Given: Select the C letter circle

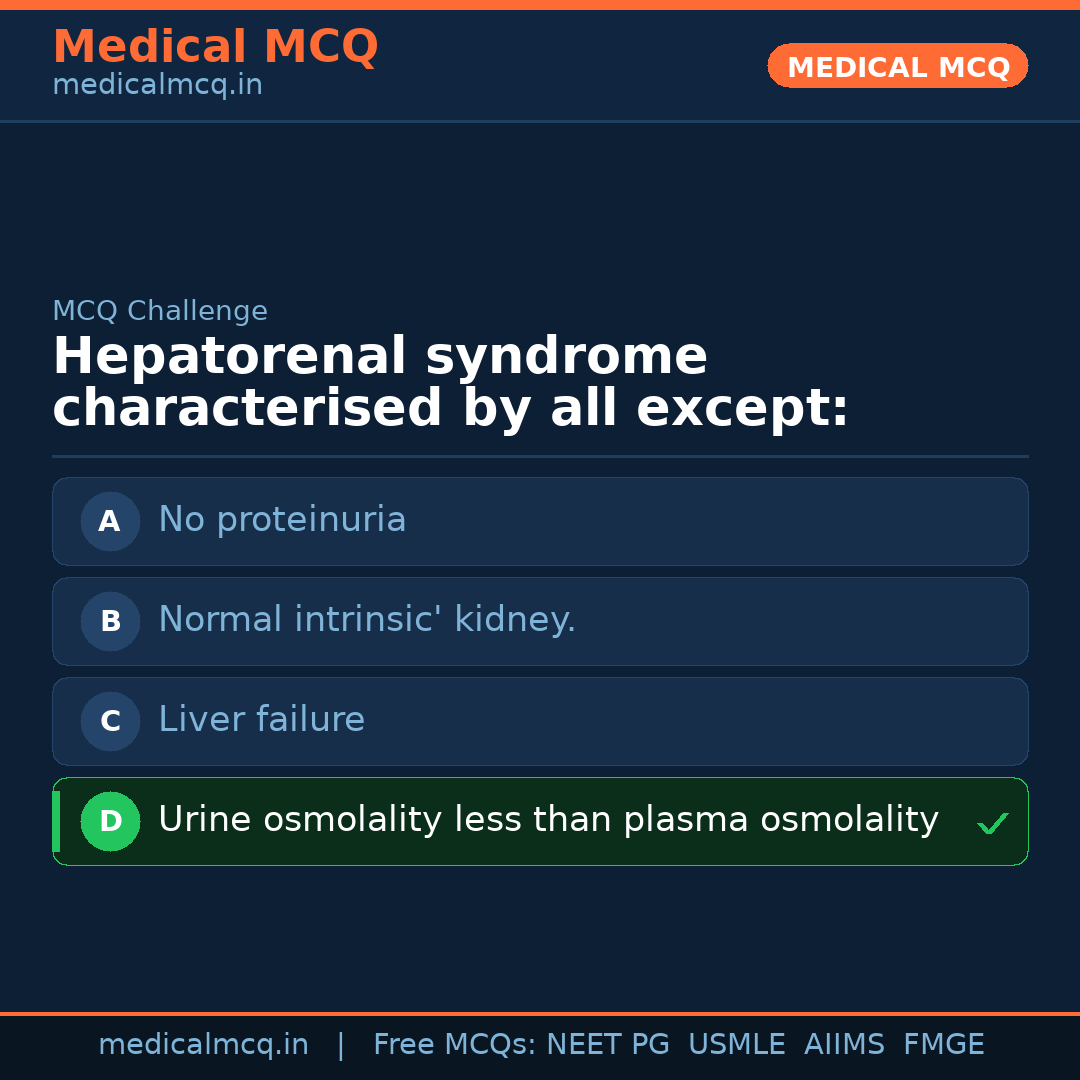Looking at the screenshot, I should (110, 721).
